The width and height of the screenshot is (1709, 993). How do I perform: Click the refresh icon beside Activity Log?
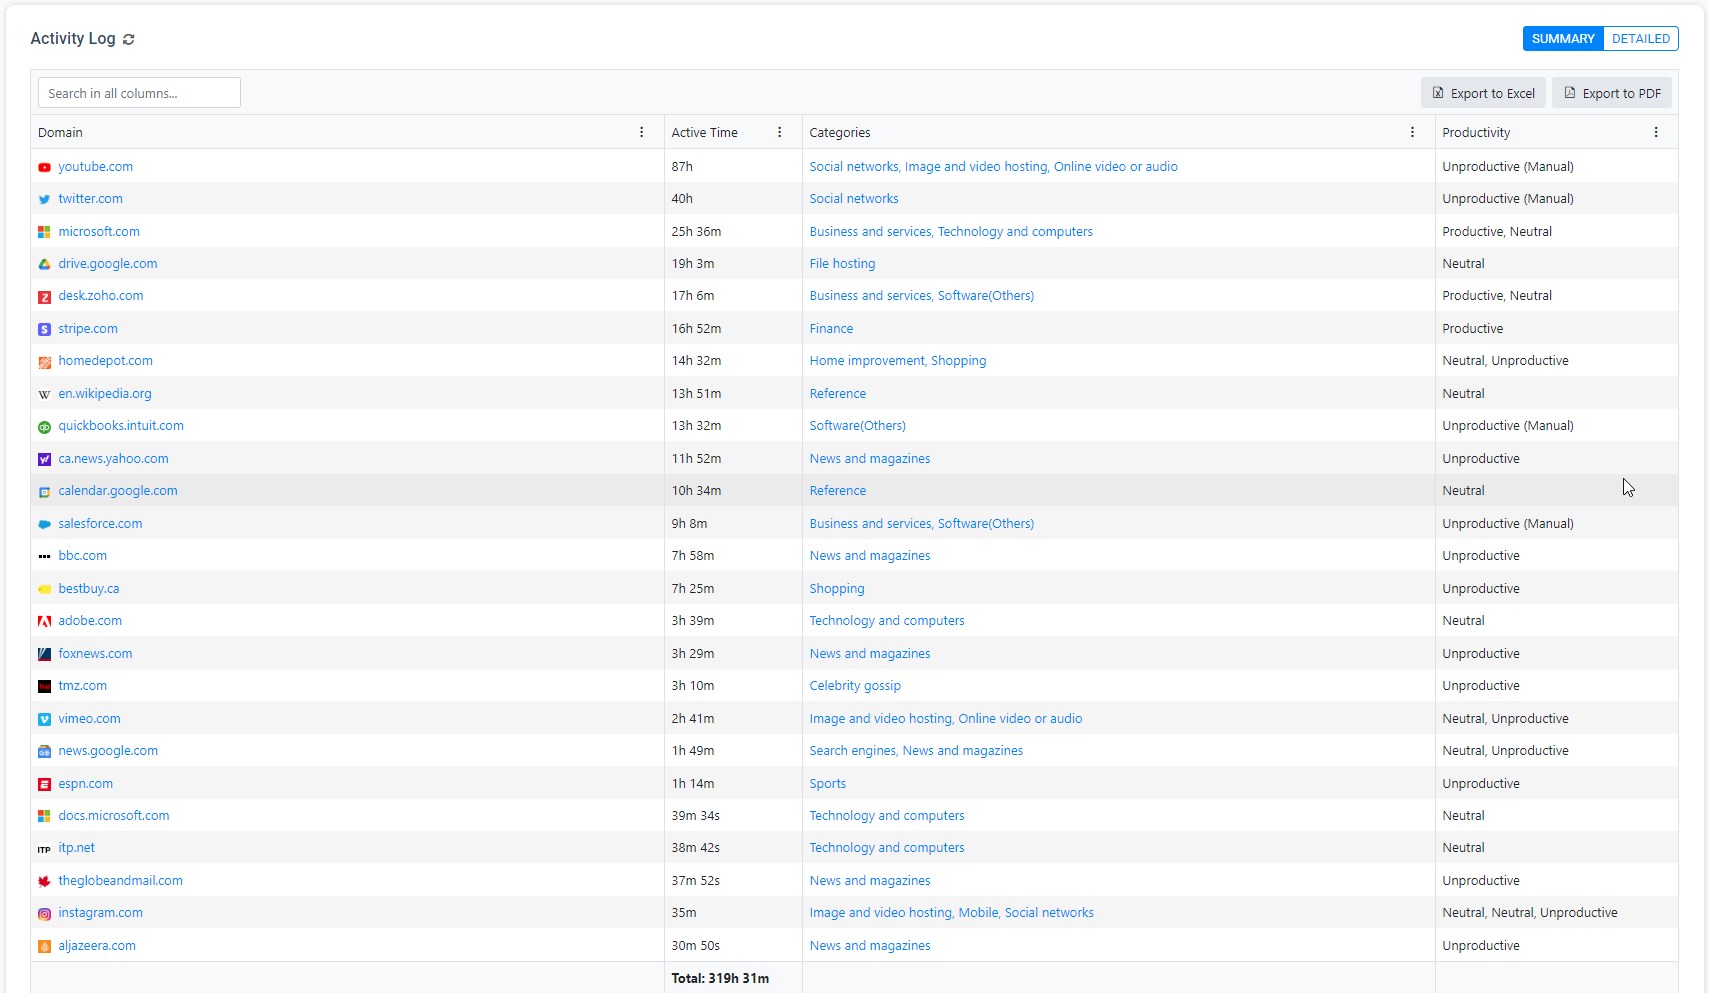pyautogui.click(x=128, y=39)
